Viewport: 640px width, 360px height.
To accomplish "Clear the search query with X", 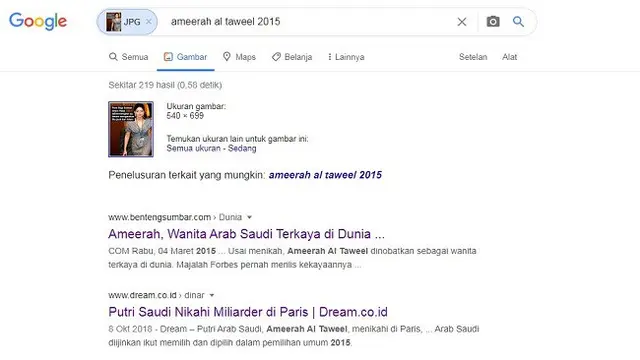I will click(x=462, y=22).
